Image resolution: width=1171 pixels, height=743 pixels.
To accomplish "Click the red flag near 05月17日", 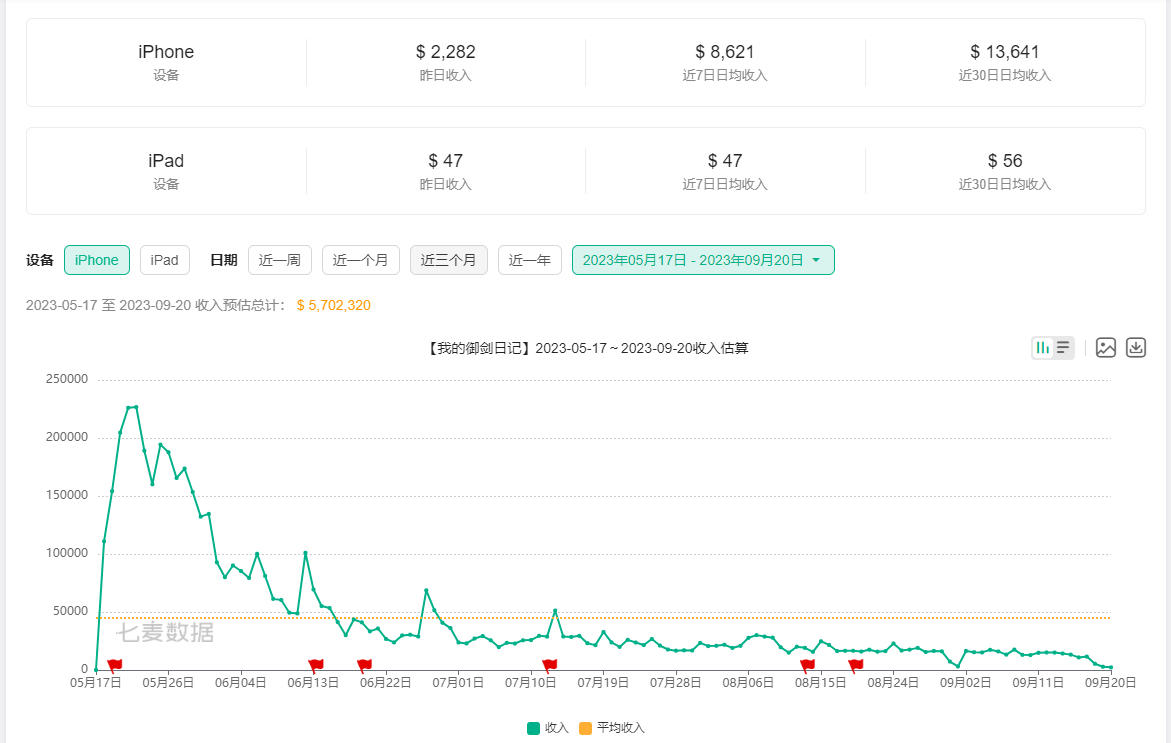I will click(x=114, y=665).
